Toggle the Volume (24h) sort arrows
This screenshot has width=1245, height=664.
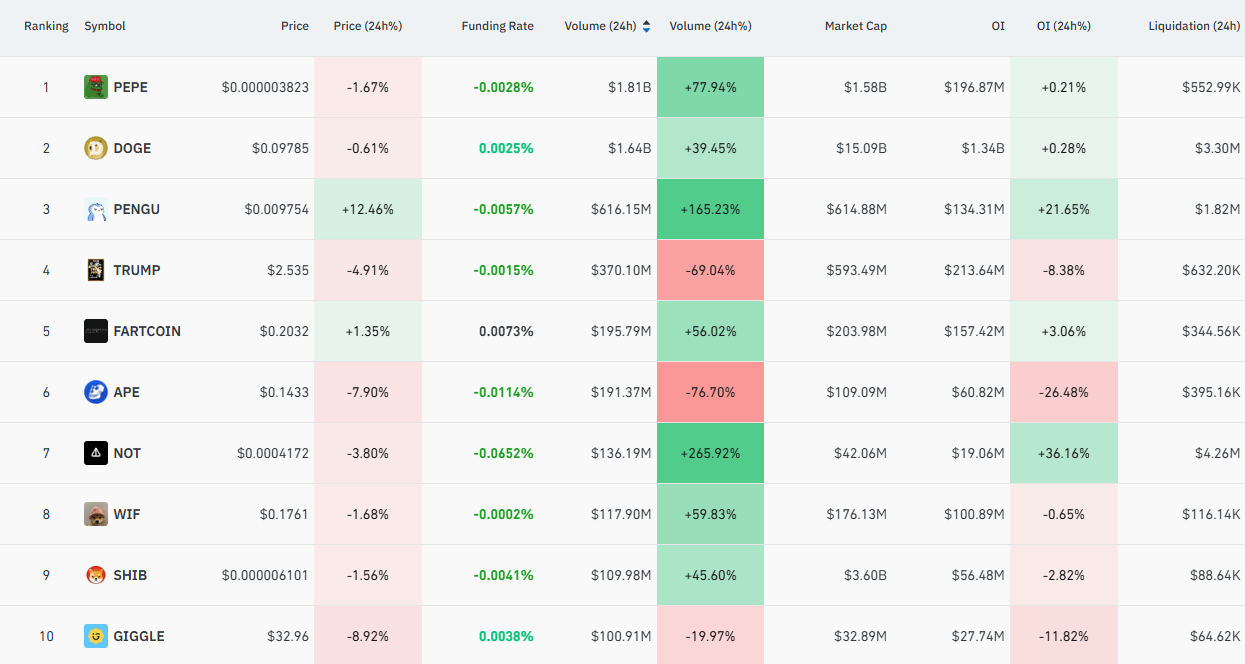click(x=646, y=26)
